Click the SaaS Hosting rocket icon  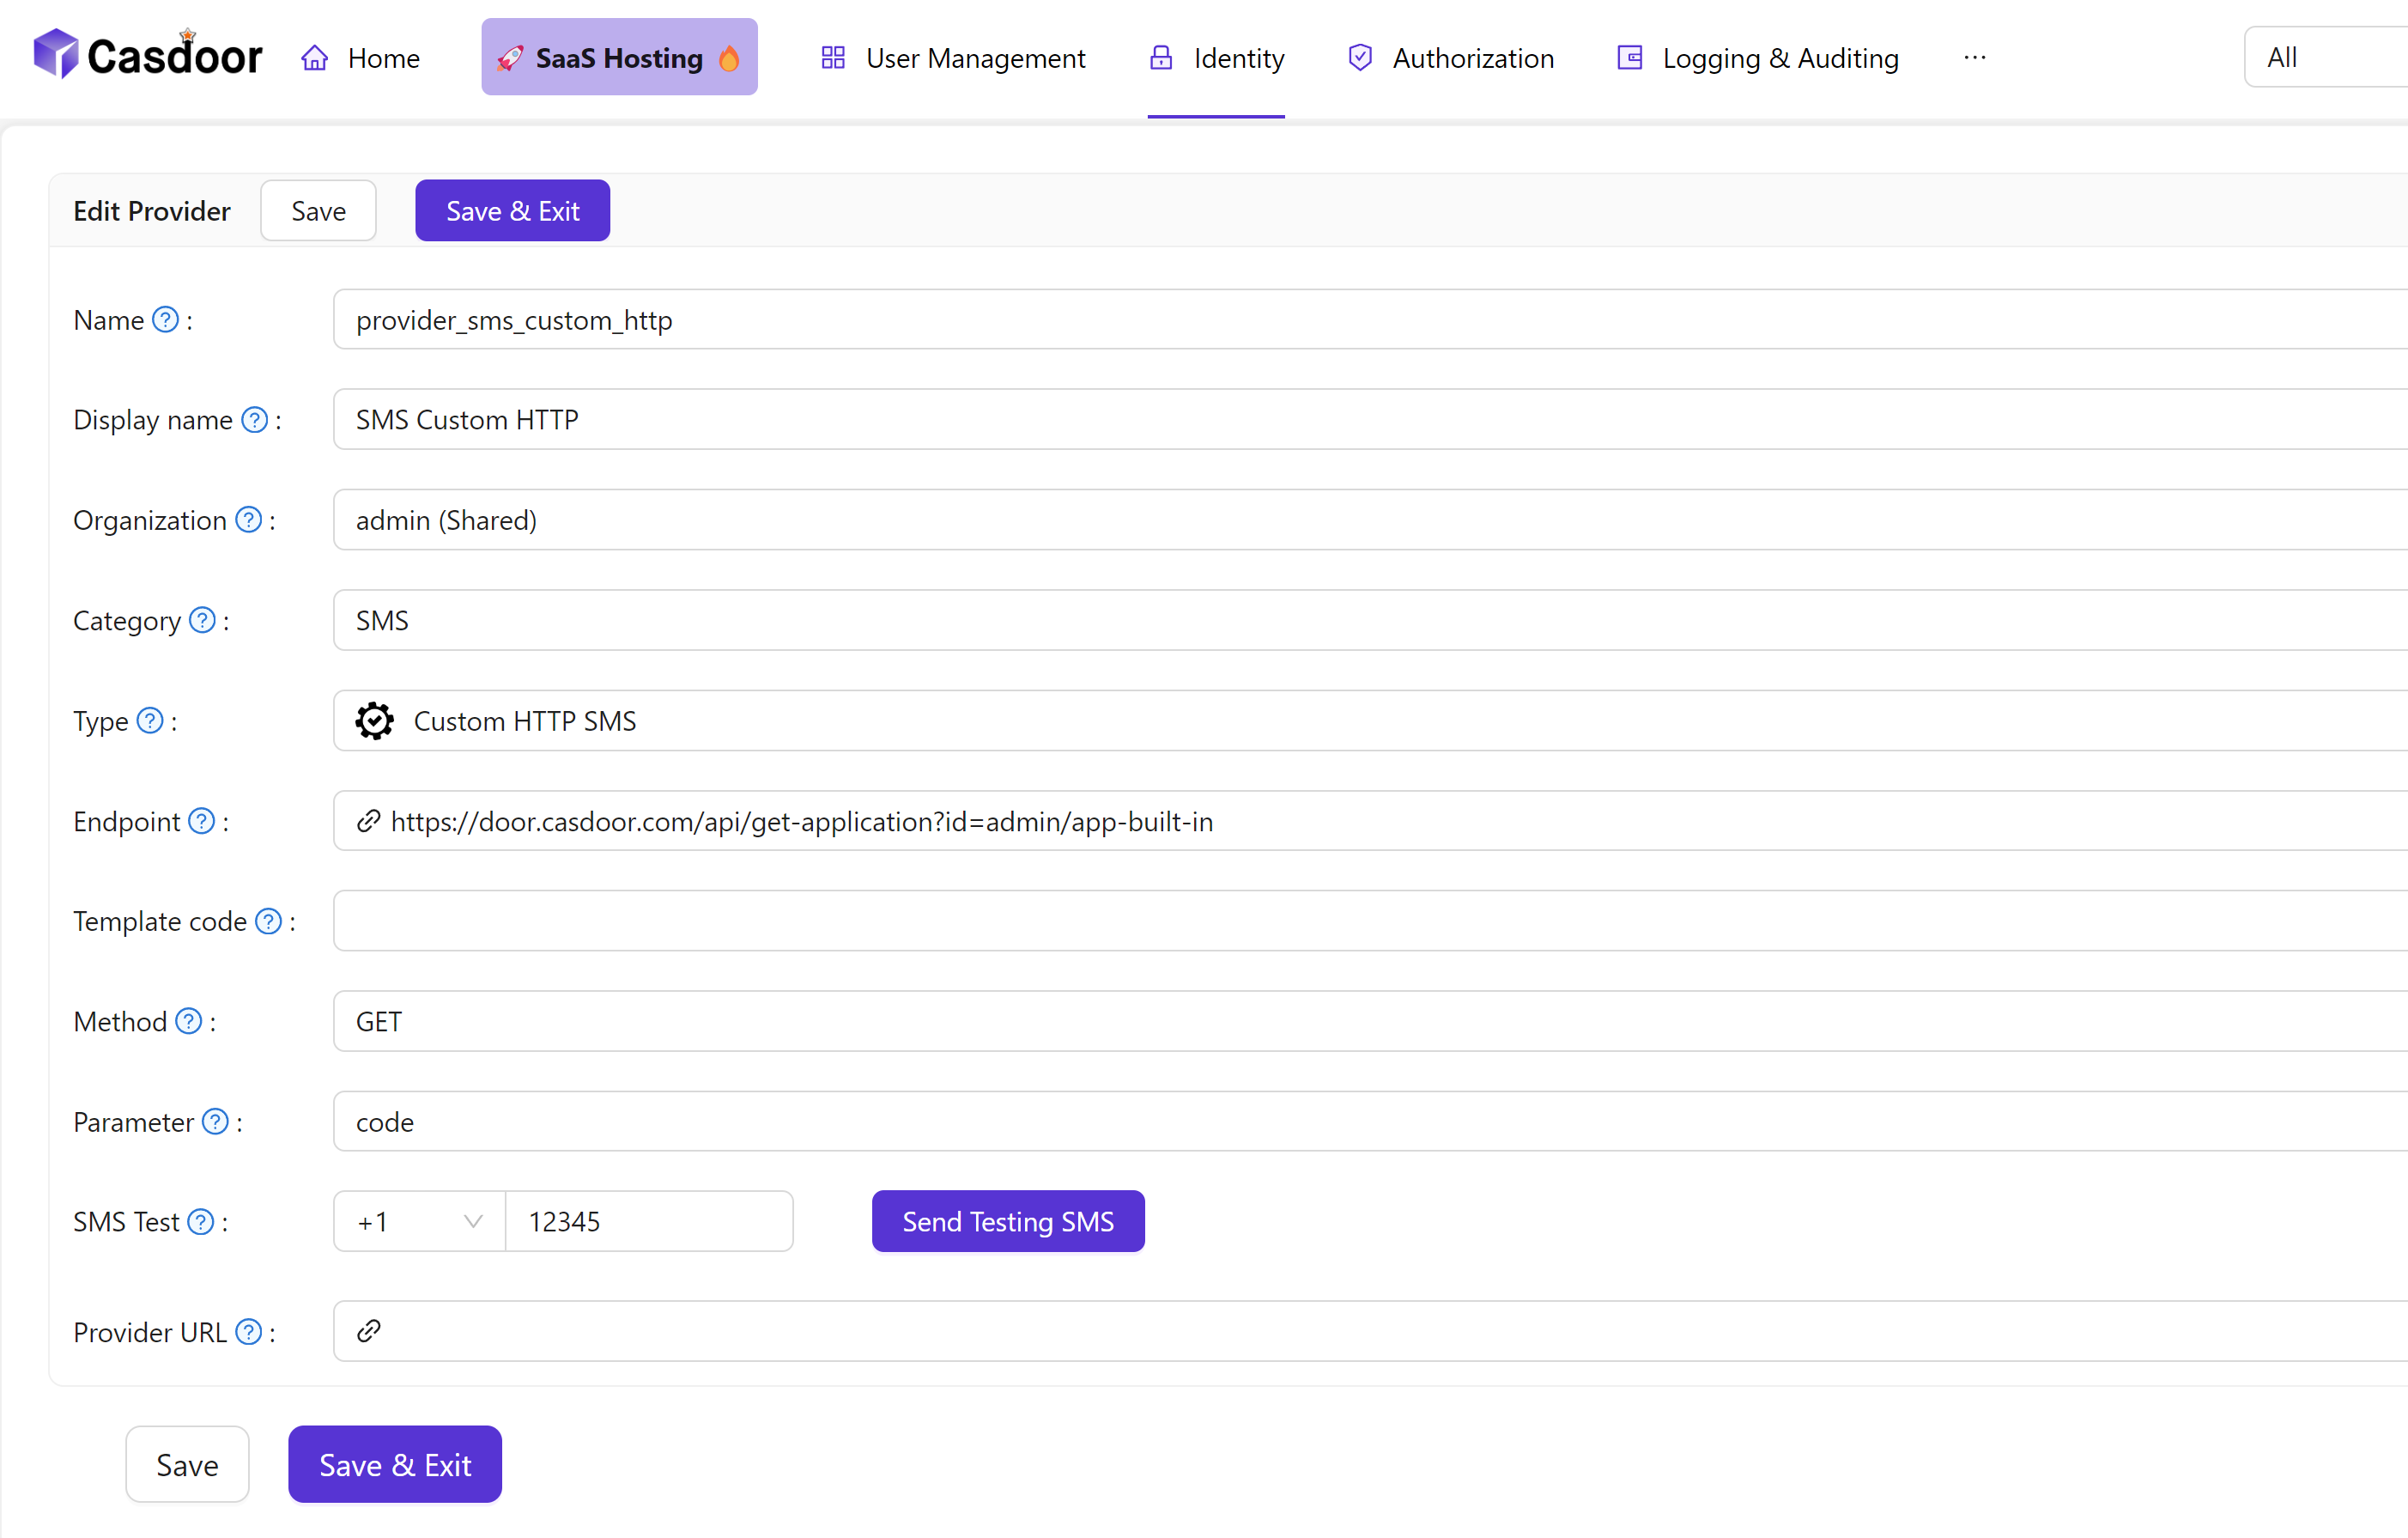pos(510,58)
